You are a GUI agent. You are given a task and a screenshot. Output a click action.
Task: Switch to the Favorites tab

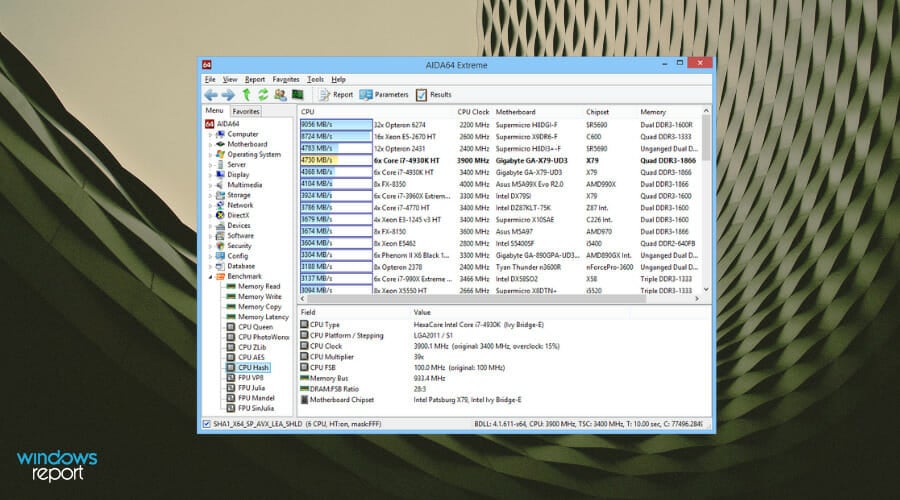[x=246, y=111]
